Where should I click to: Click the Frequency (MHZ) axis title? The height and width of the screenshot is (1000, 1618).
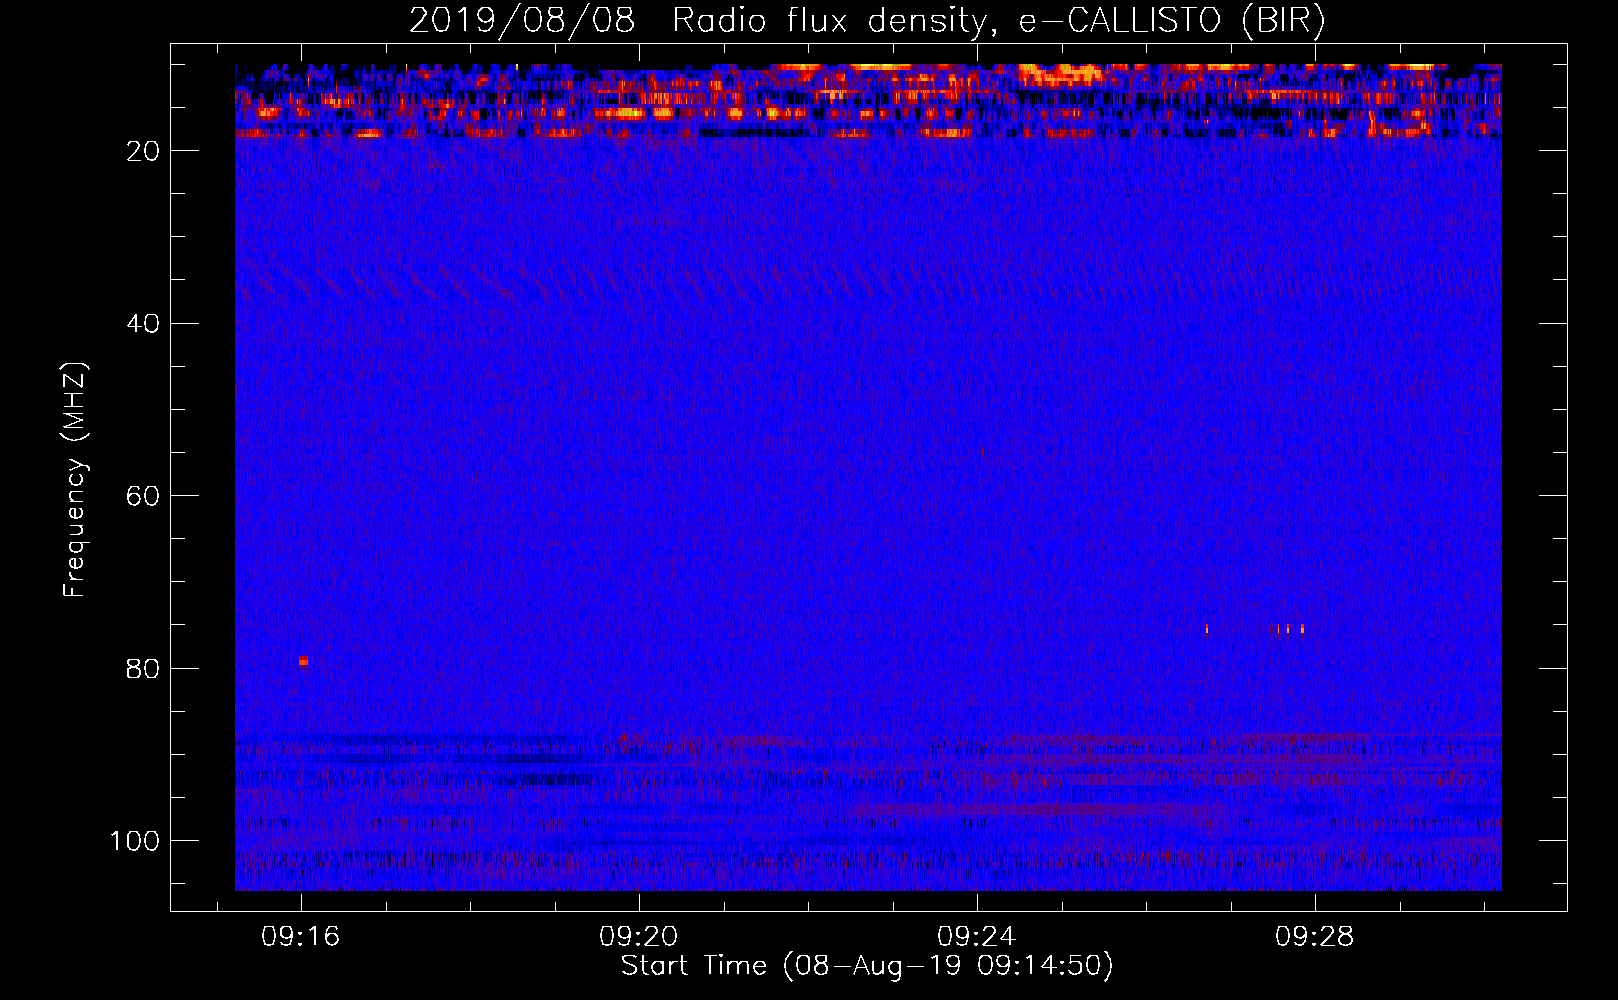tap(75, 480)
